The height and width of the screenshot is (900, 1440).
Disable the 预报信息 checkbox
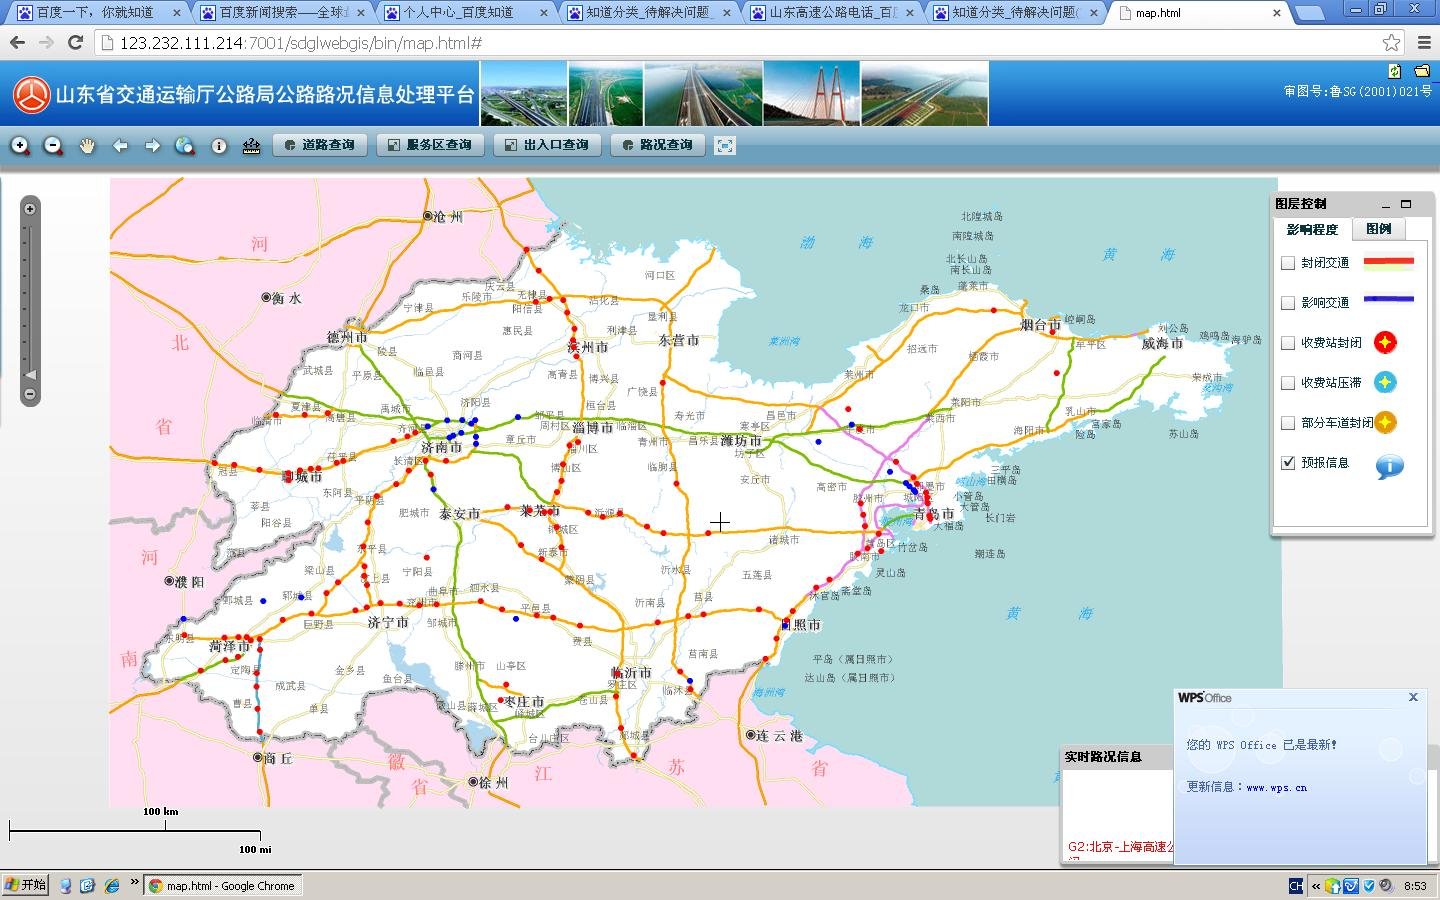(1287, 463)
